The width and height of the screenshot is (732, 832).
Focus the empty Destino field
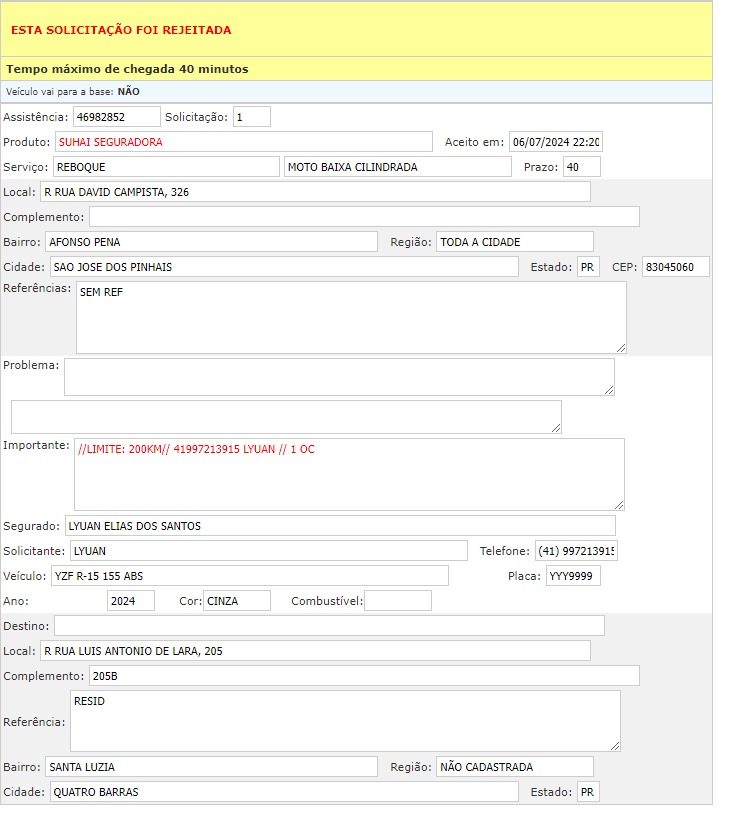[329, 626]
